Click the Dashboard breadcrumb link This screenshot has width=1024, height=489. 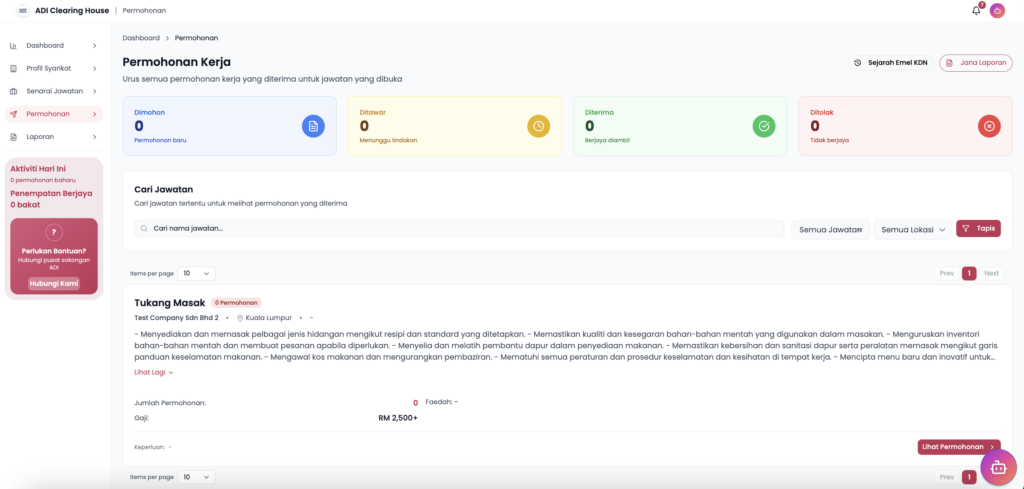tap(141, 38)
